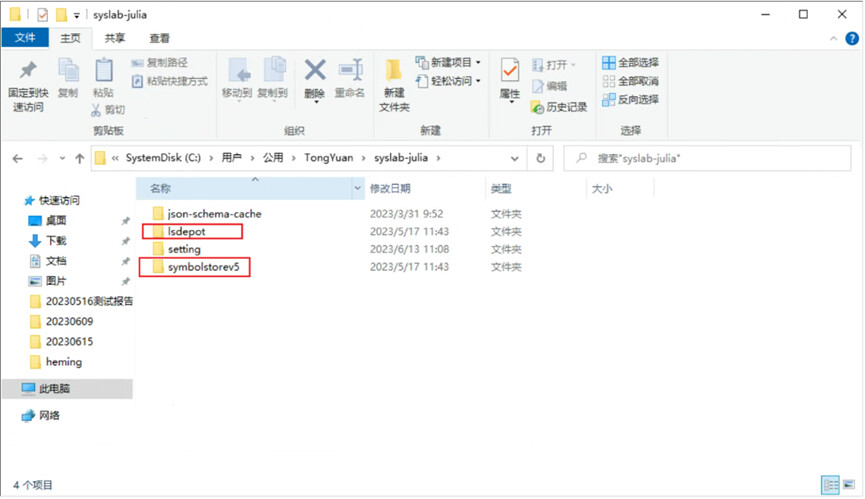This screenshot has height=499, width=865.
Task: Switch to large icons view layout
Action: click(x=849, y=485)
